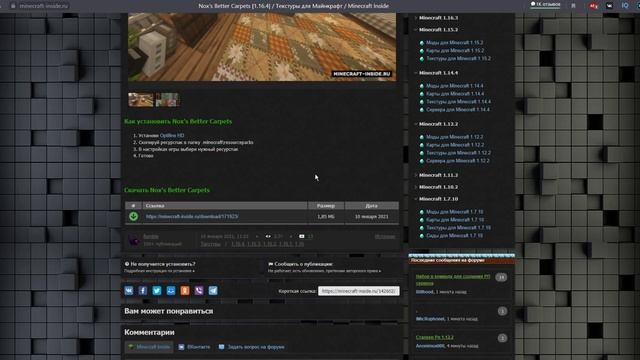This screenshot has width=640, height=360.
Task: Open the OptiFine HD link
Action: click(172, 135)
